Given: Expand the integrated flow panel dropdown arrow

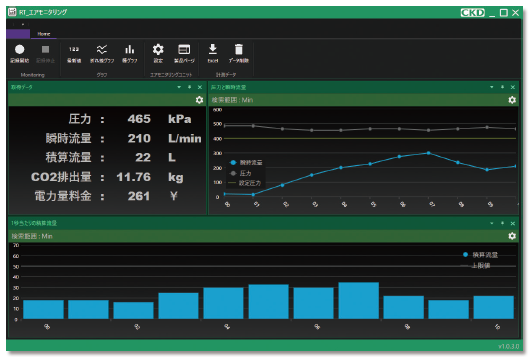Looking at the screenshot, I should coord(492,224).
